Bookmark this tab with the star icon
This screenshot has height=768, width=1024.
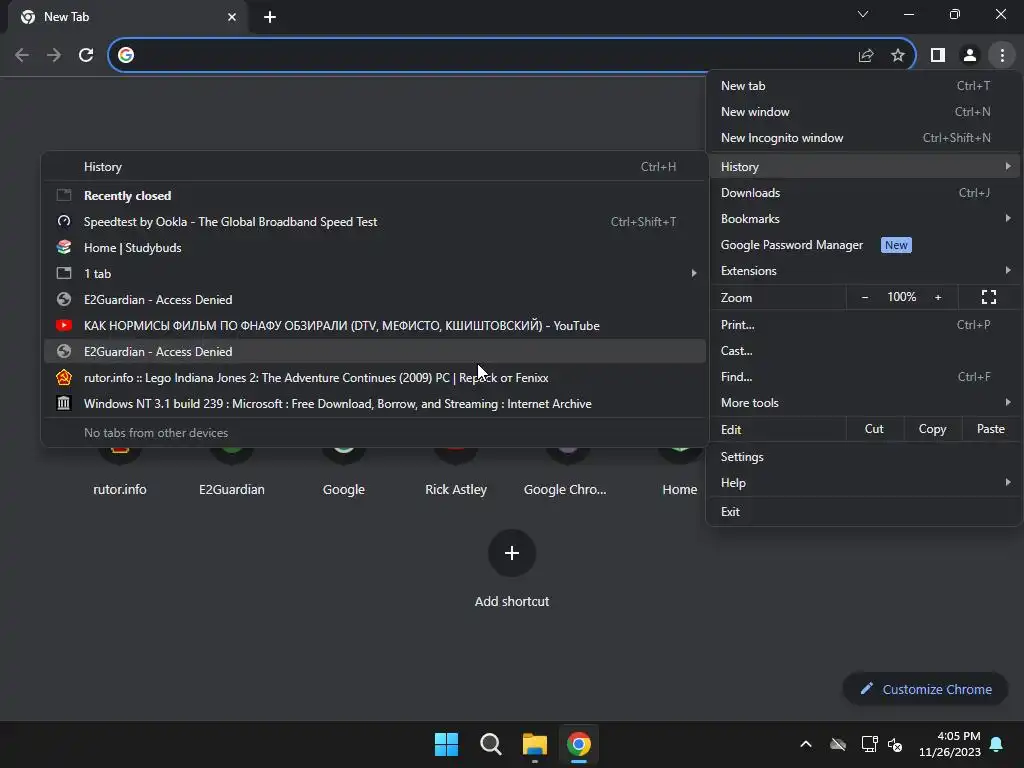(898, 56)
